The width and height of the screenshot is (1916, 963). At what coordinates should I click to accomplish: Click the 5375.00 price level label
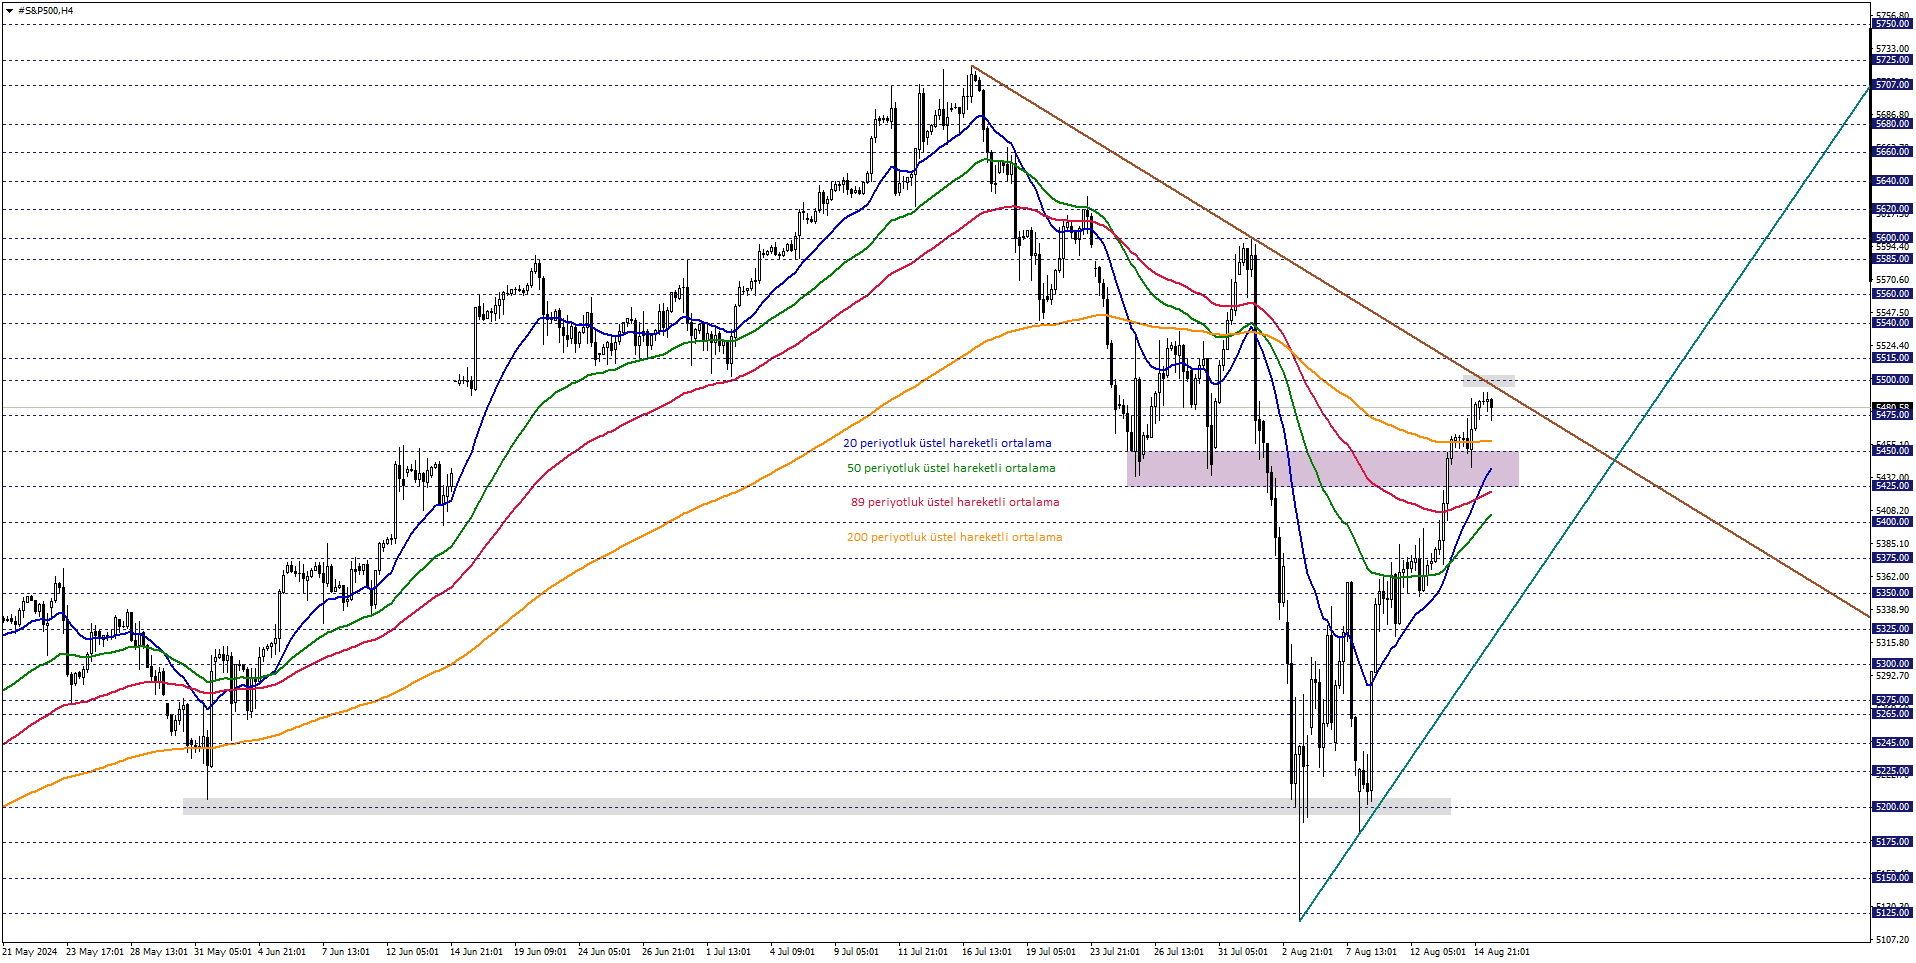(1892, 558)
